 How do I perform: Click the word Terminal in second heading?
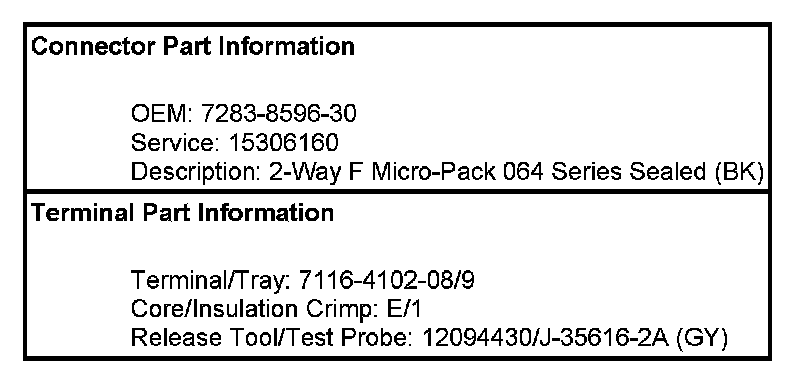(x=83, y=213)
